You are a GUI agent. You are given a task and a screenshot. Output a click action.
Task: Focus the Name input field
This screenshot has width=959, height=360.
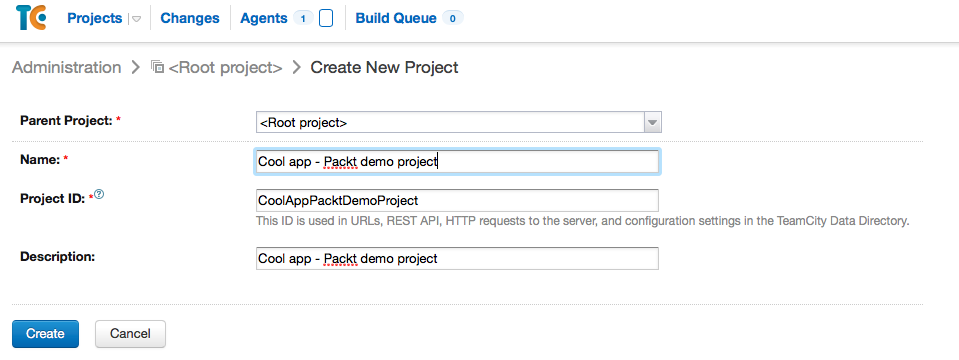click(457, 162)
